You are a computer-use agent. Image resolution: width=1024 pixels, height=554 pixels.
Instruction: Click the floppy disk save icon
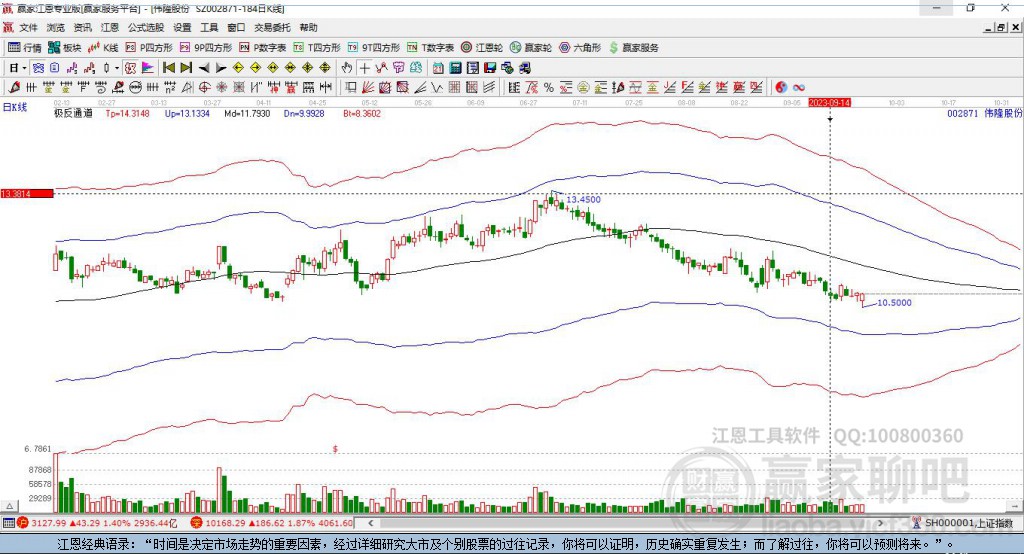click(490, 68)
